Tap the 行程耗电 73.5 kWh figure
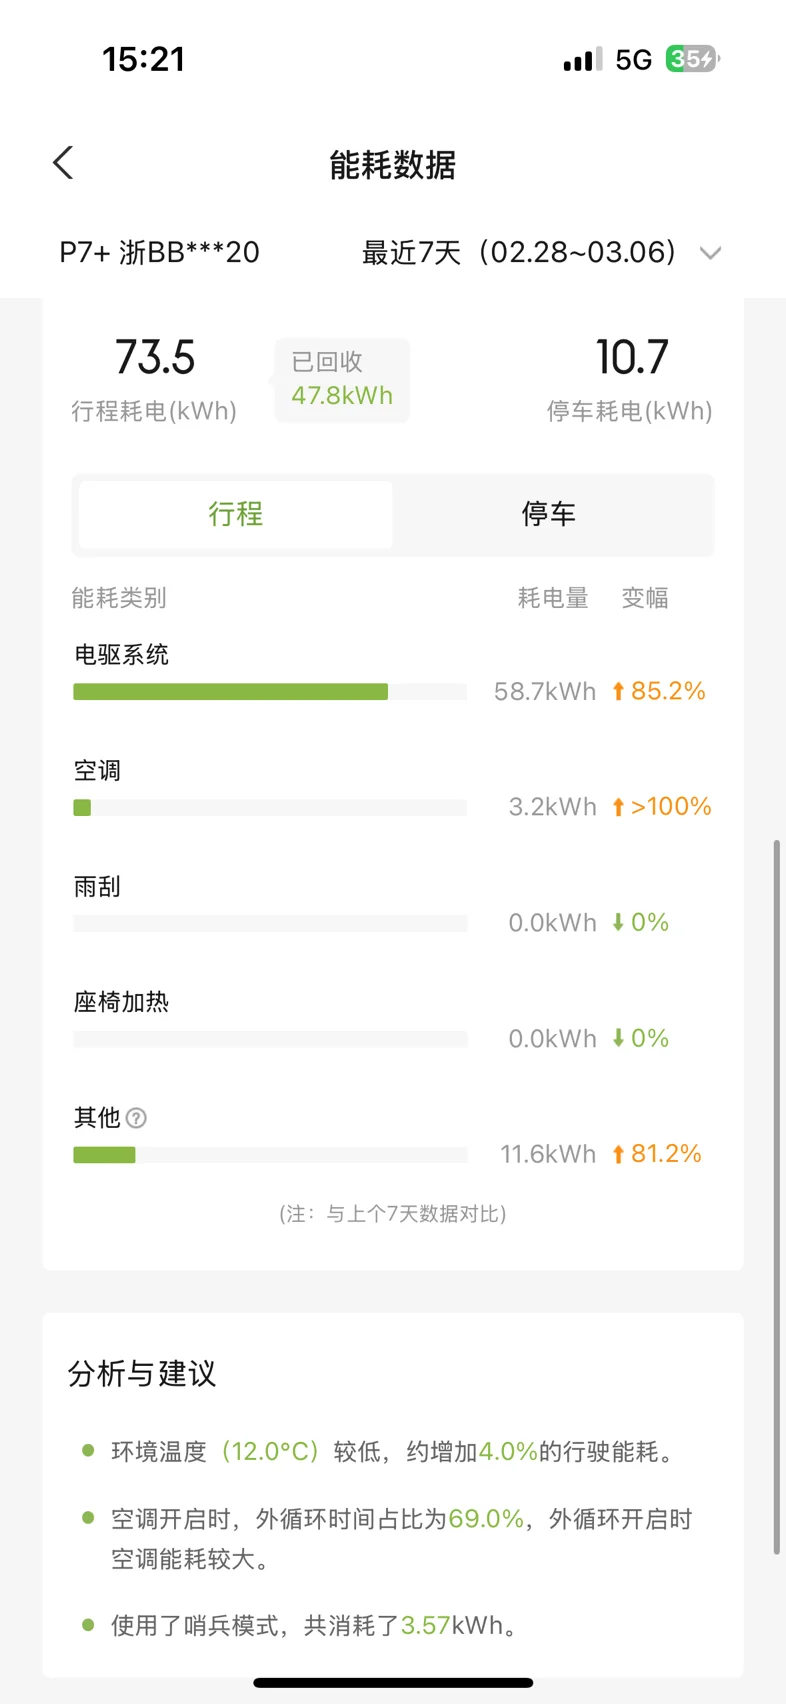Screen dimensions: 786x1704 click(154, 358)
